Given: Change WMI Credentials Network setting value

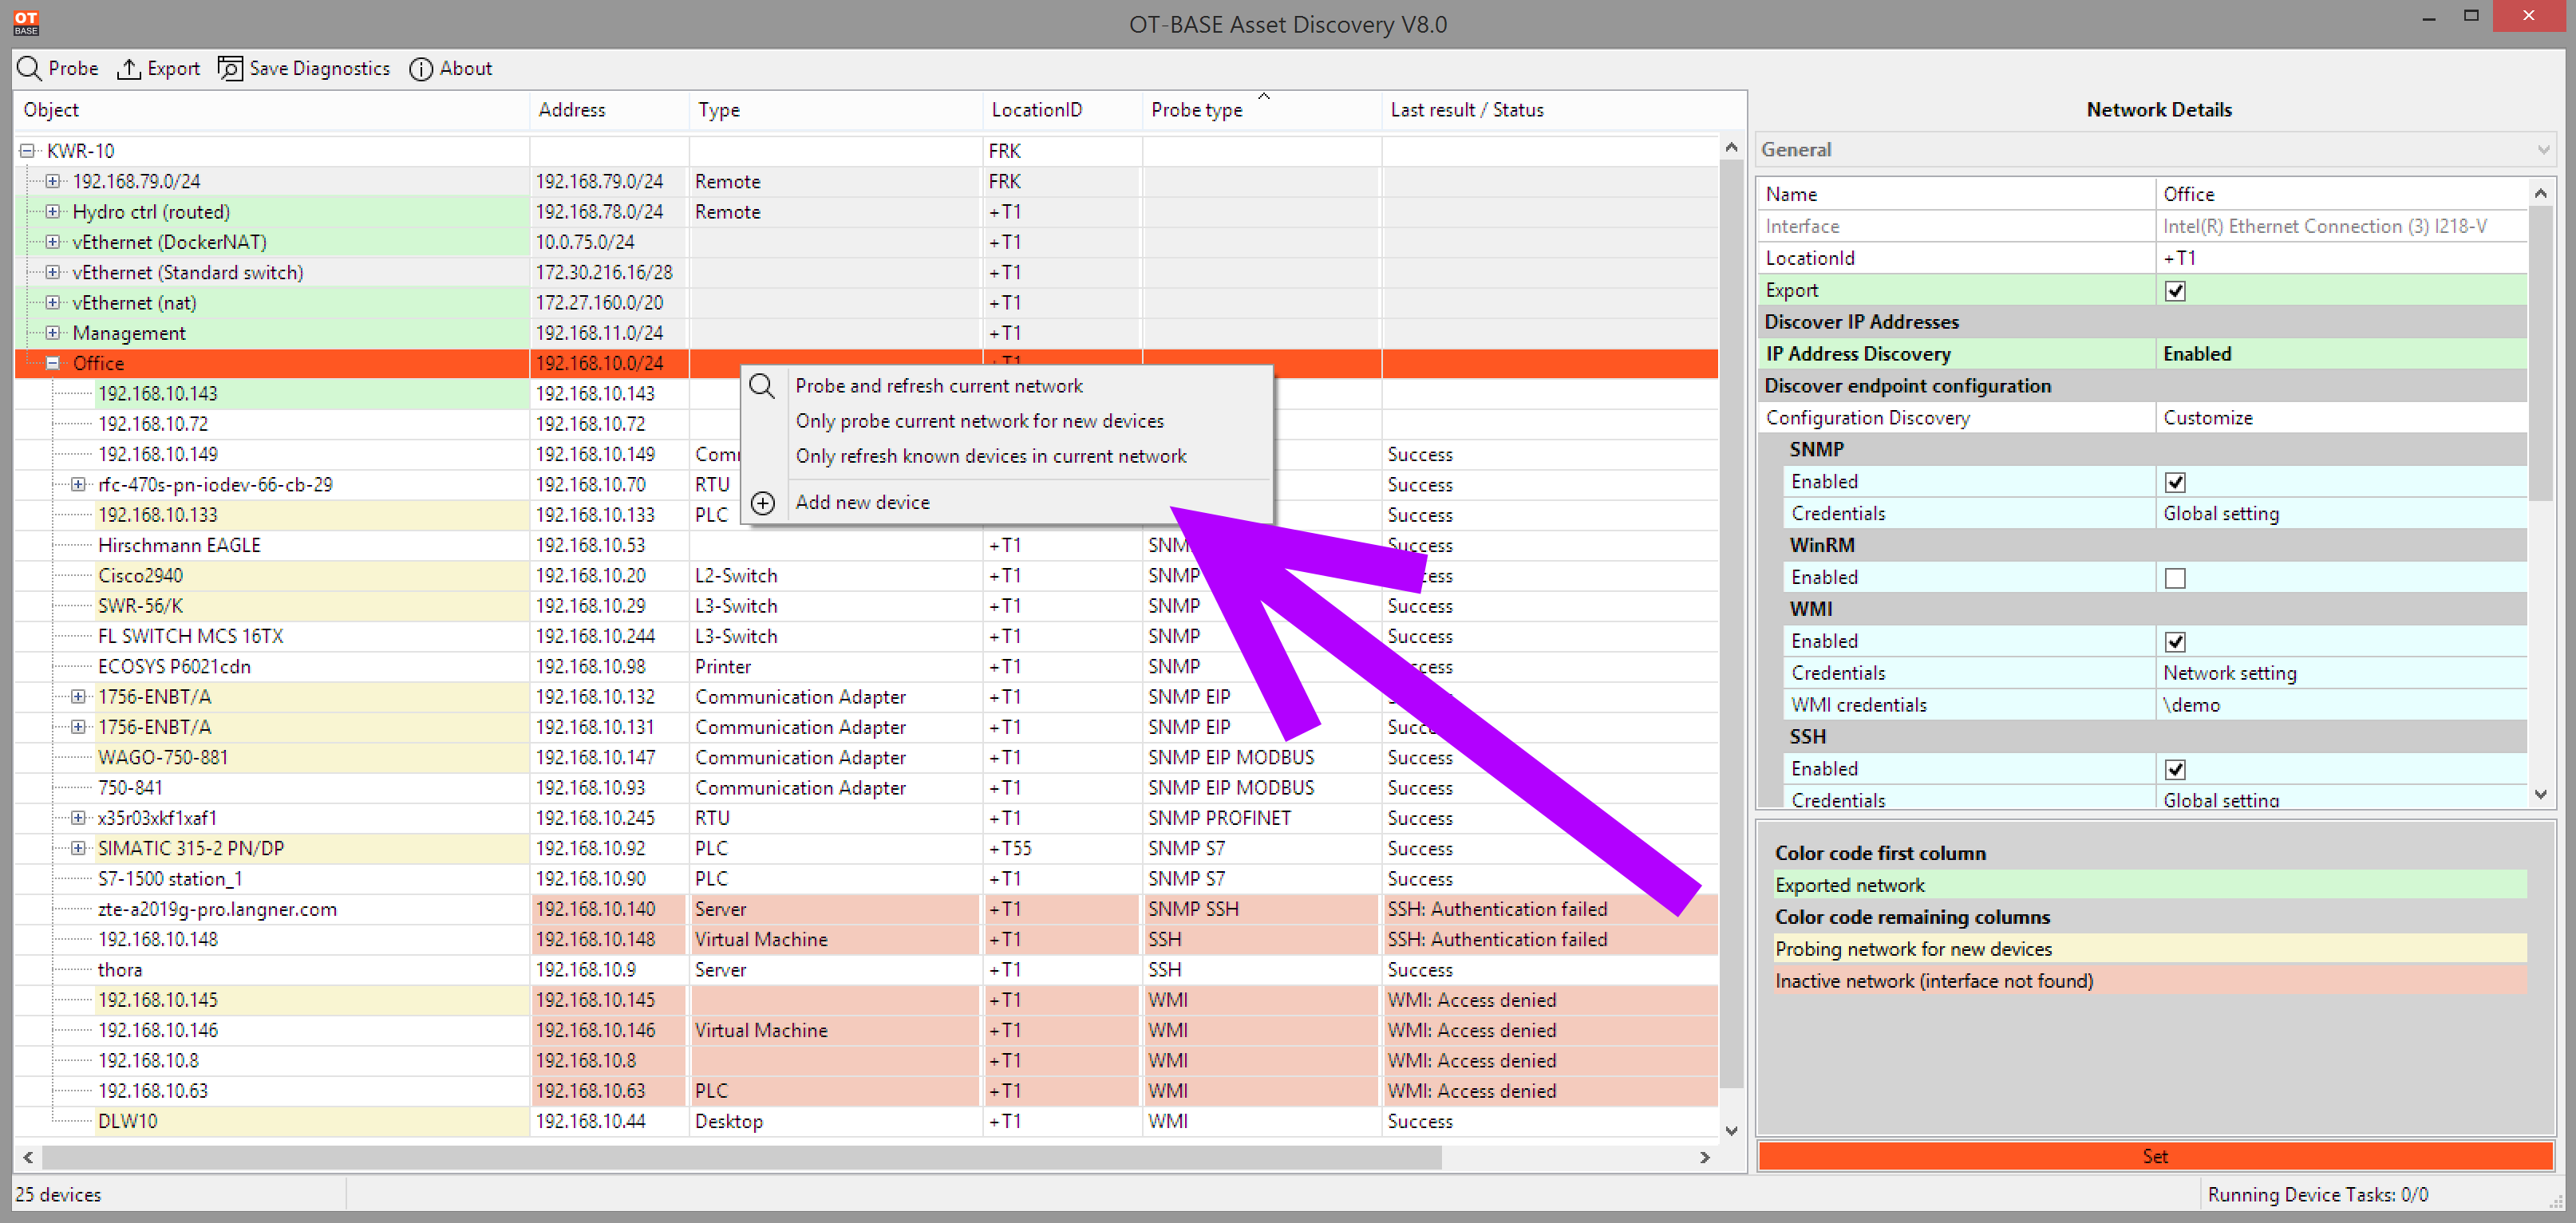Looking at the screenshot, I should pos(2341,673).
